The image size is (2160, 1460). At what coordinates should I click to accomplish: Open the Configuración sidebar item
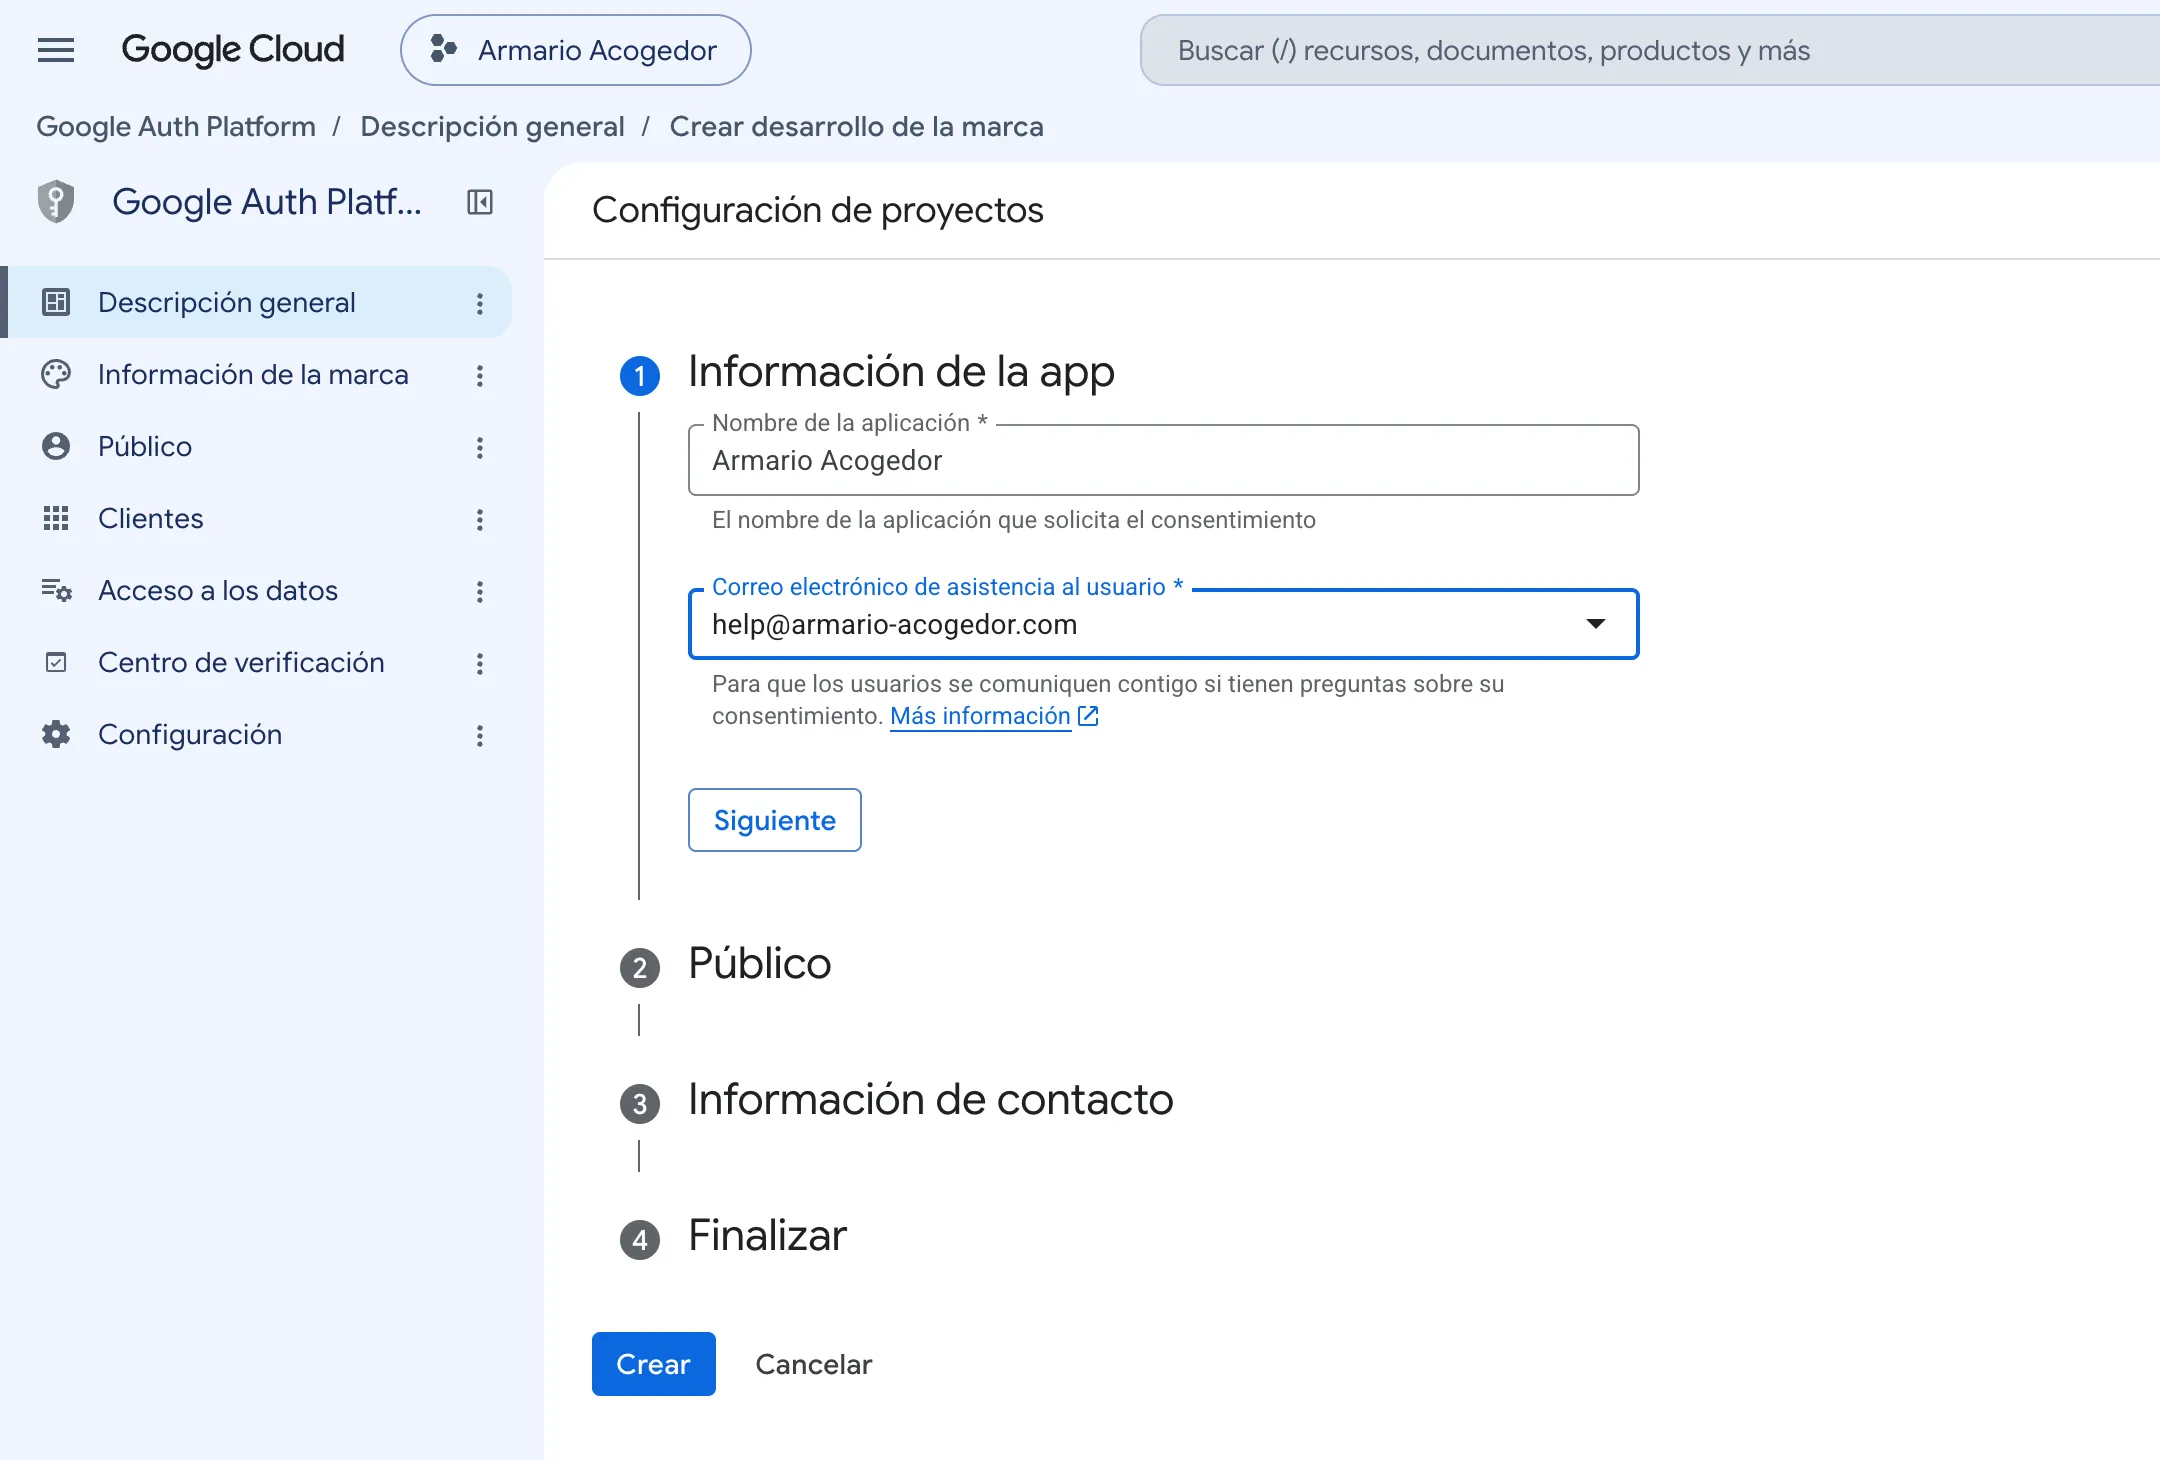click(190, 734)
